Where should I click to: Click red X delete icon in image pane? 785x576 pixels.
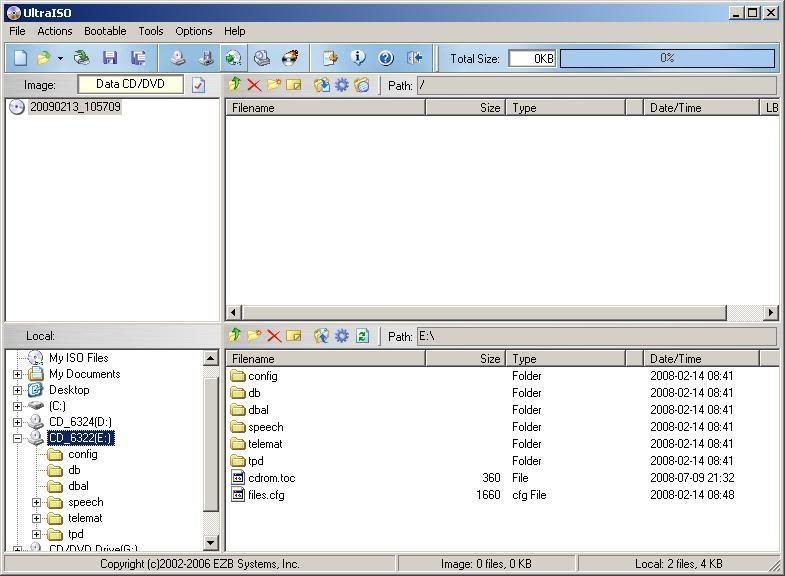click(x=254, y=85)
